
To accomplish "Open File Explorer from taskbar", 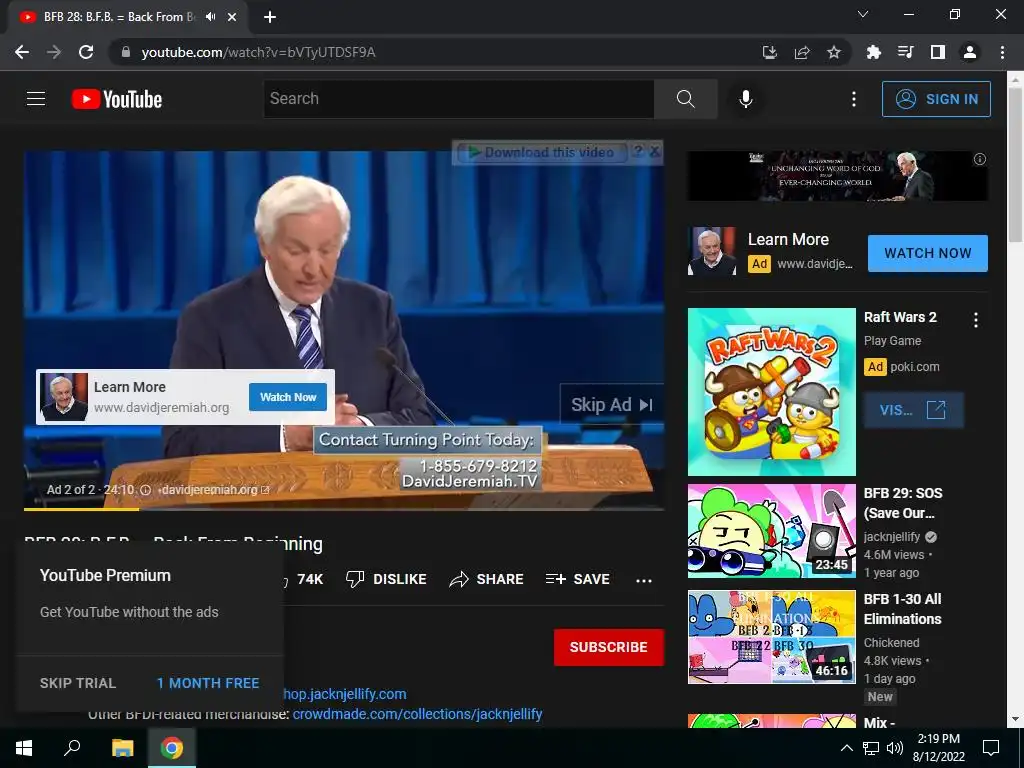I will (122, 748).
